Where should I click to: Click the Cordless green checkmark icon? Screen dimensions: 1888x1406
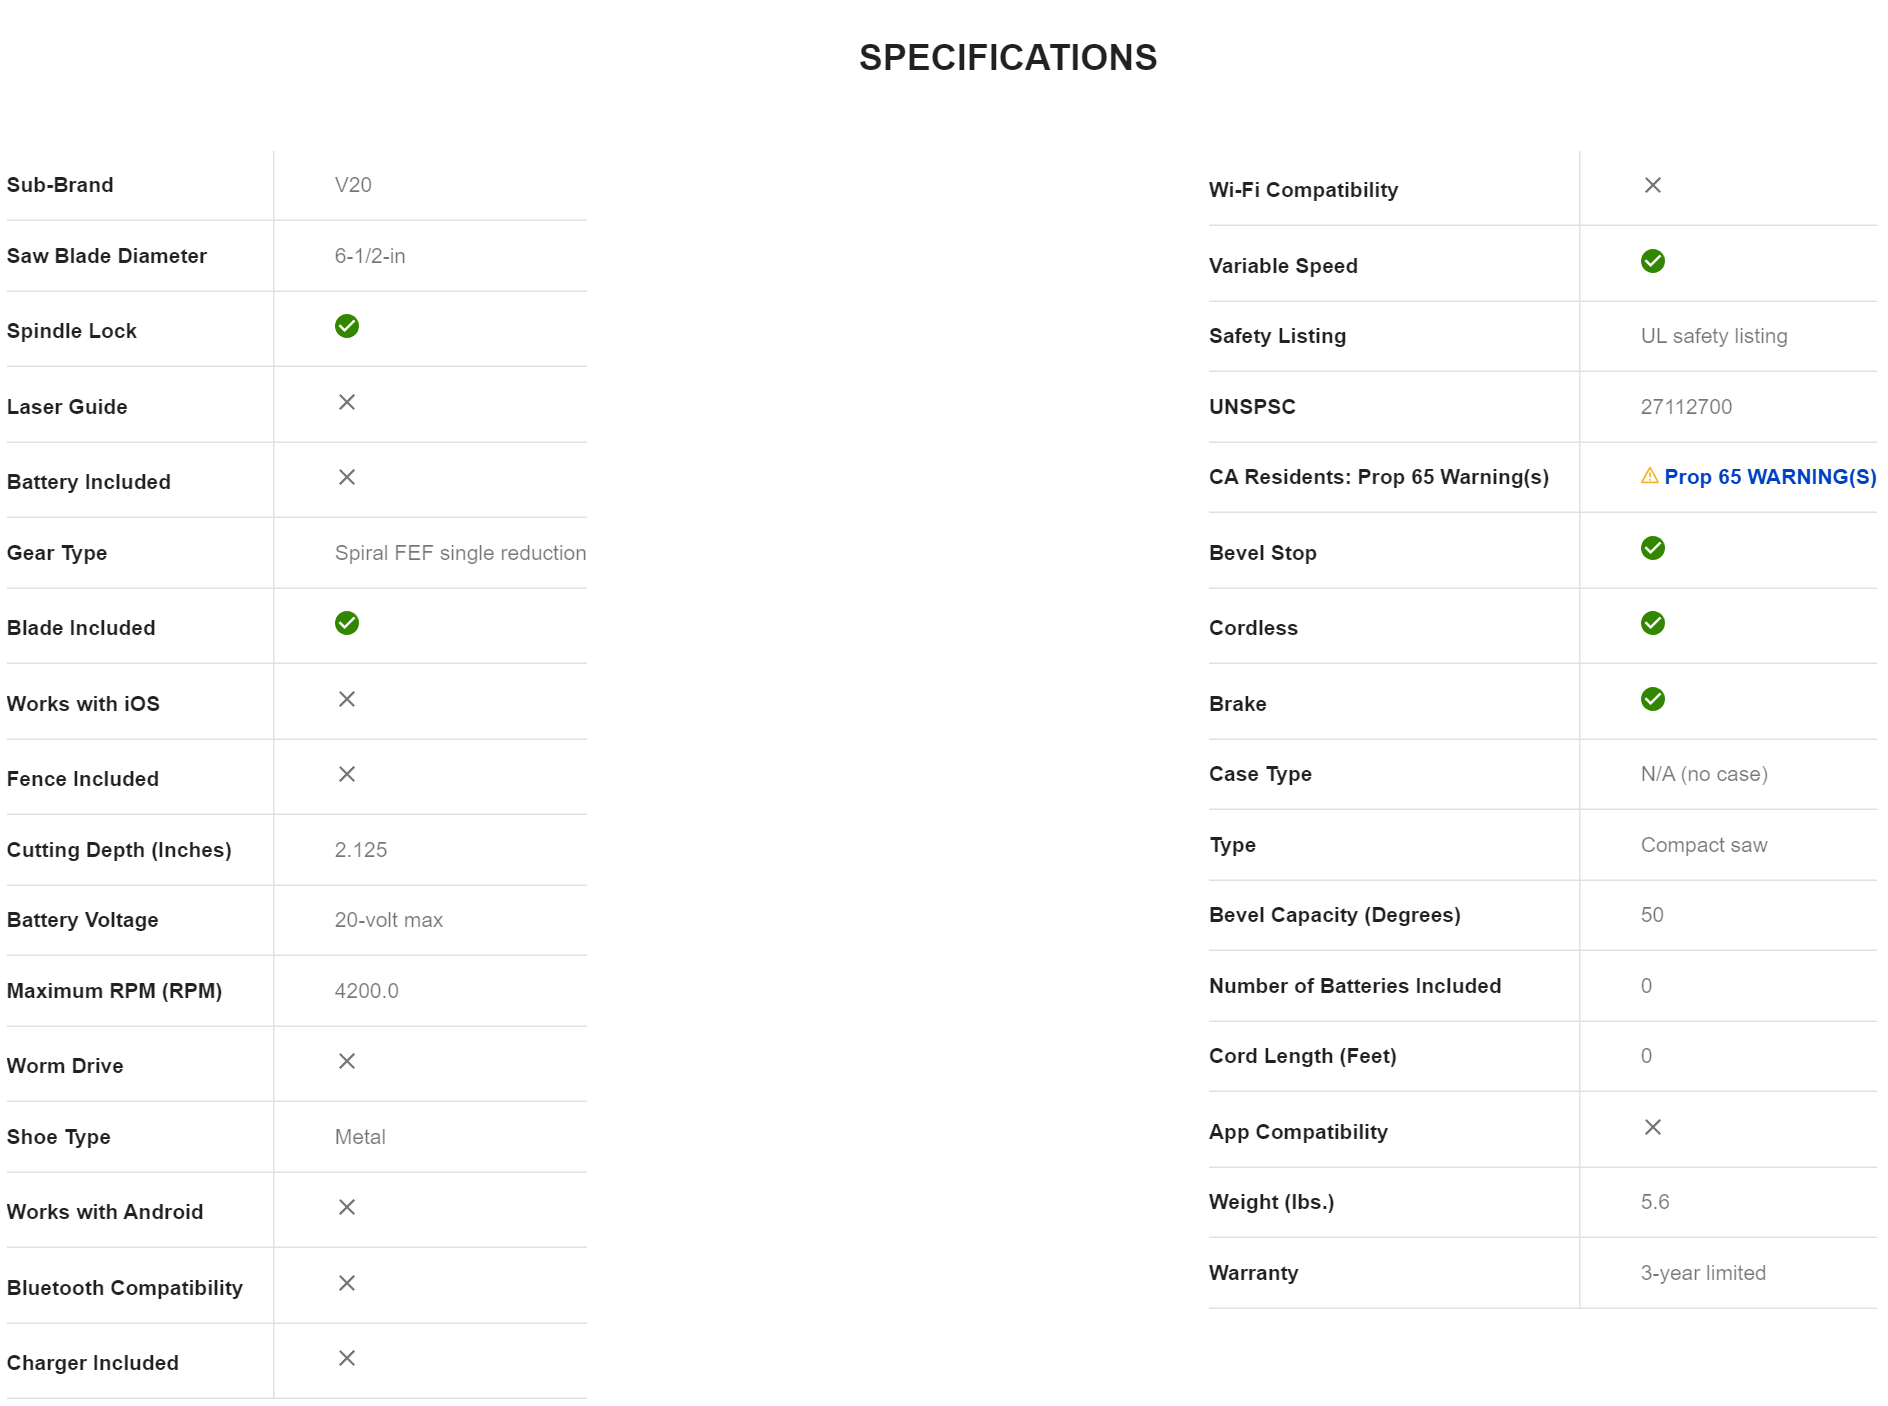1652,623
